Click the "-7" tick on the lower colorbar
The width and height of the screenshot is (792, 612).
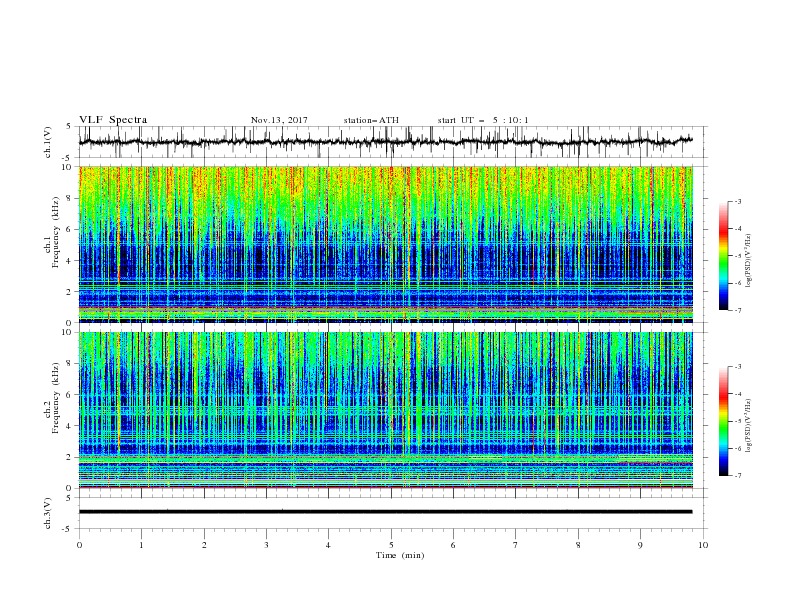(737, 476)
